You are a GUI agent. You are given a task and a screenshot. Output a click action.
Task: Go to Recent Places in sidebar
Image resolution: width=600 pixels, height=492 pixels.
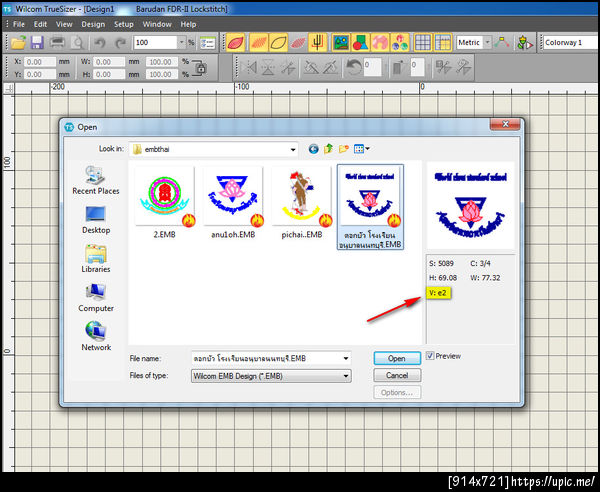96,180
